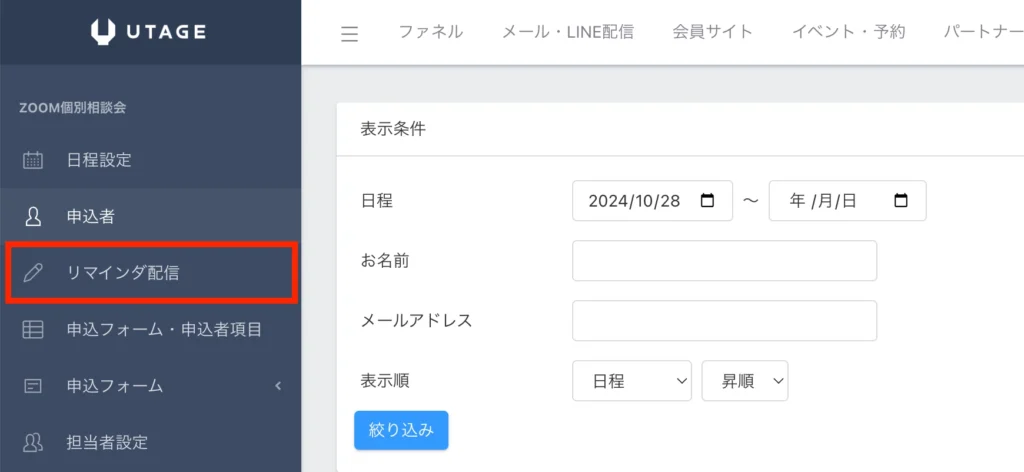Click the start date field 2024/10/28

tap(652, 201)
